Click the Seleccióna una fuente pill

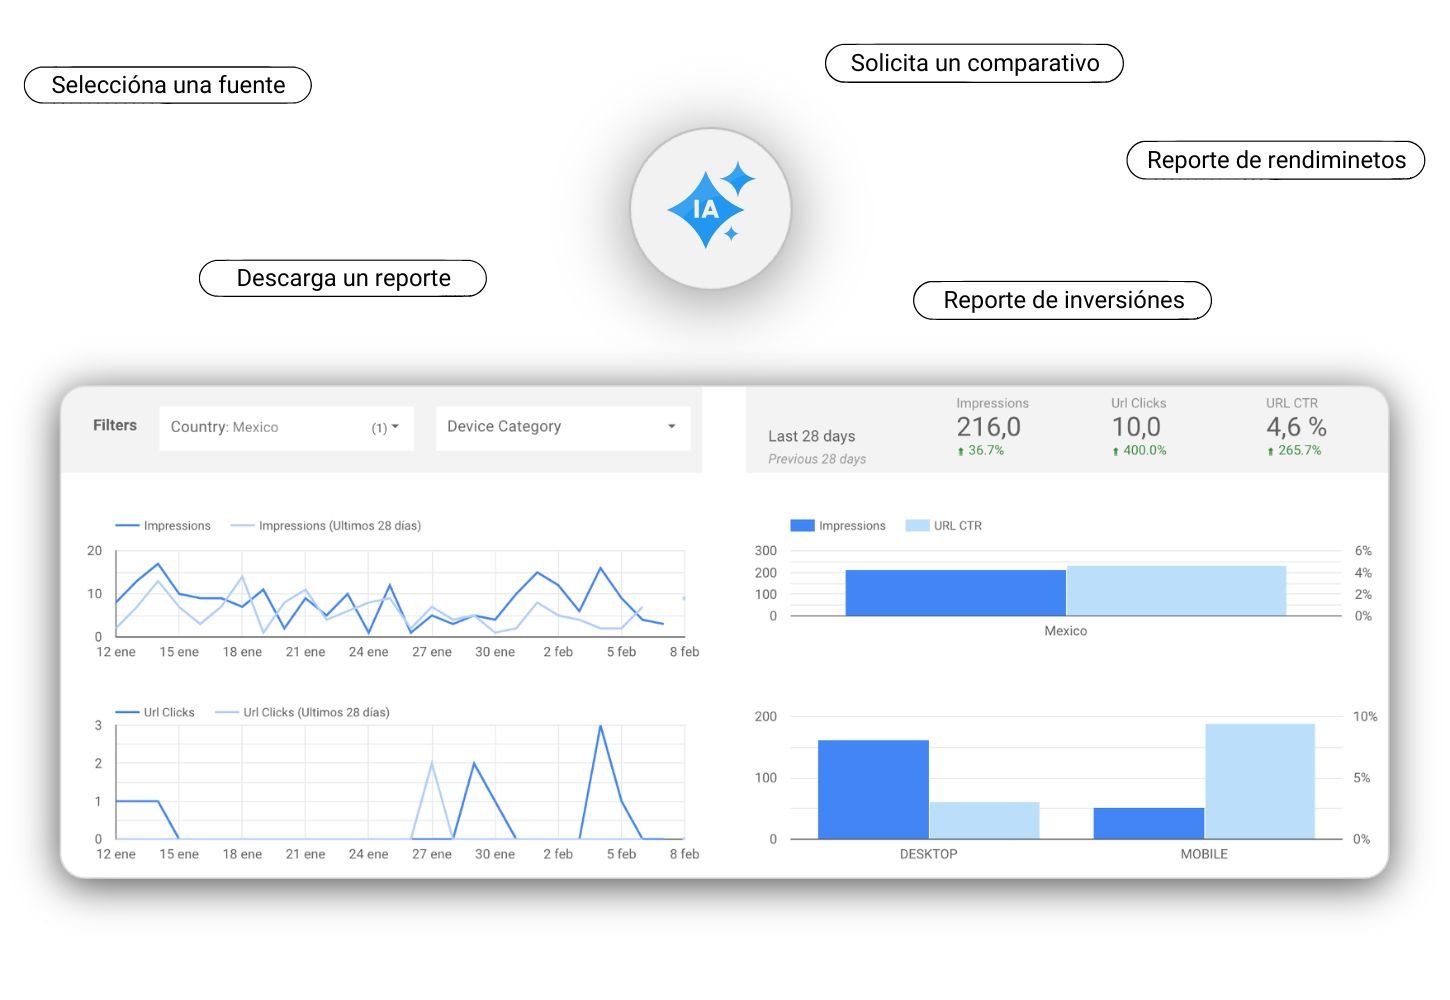(168, 85)
